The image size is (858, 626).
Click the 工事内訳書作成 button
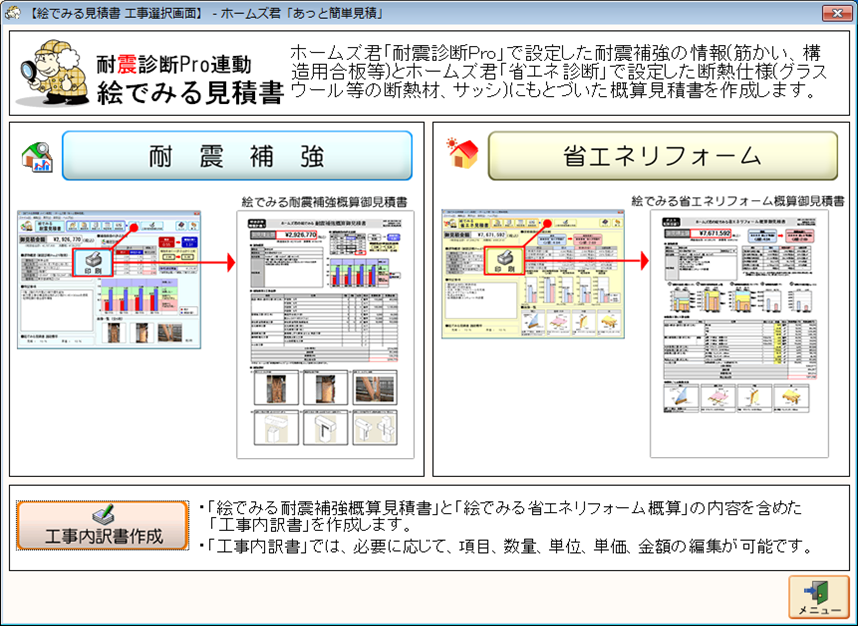[x=102, y=525]
